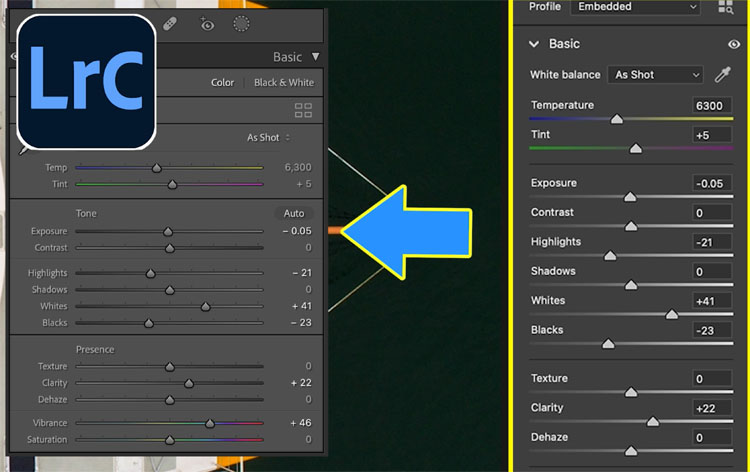Click the Auto tone button
The image size is (750, 472).
(x=294, y=213)
